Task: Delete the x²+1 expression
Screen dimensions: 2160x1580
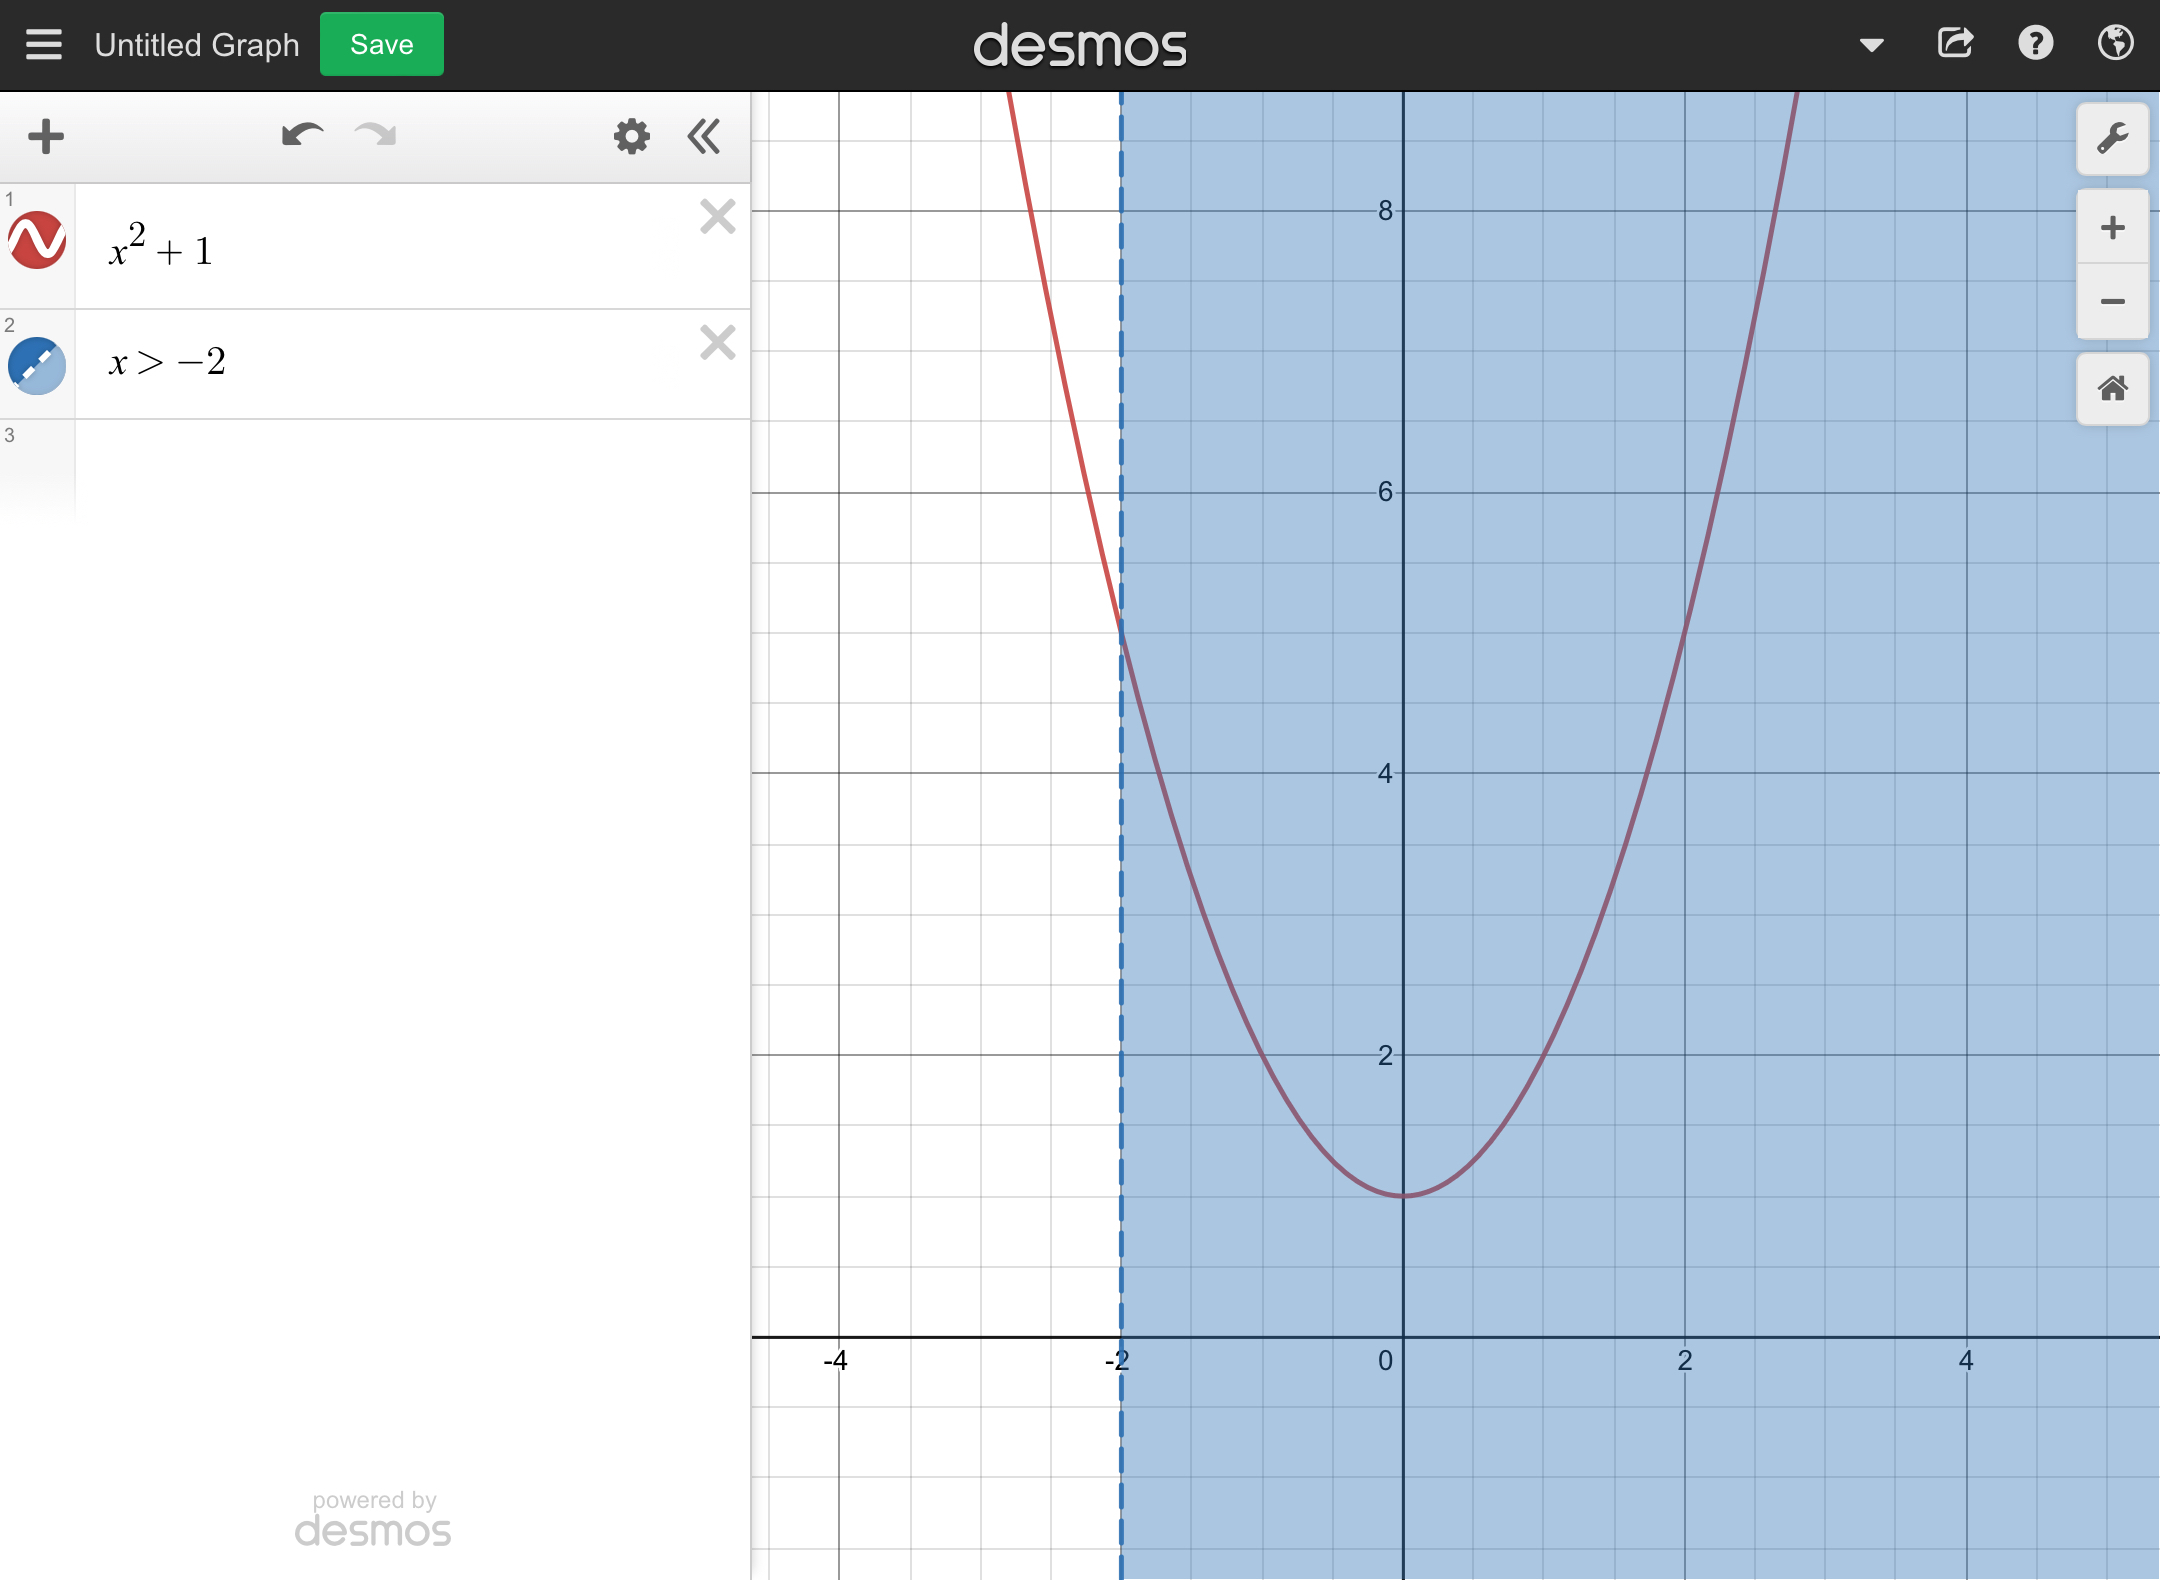Action: tap(717, 216)
